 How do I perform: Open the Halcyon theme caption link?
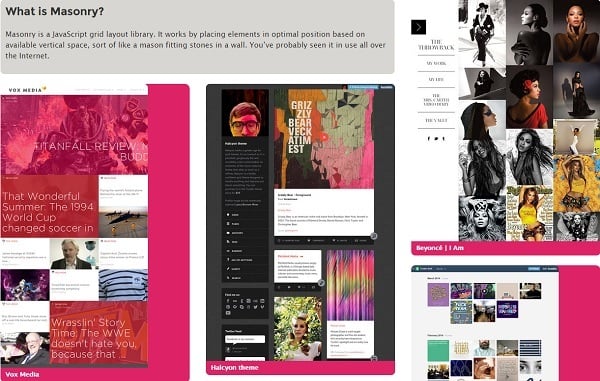click(x=234, y=368)
